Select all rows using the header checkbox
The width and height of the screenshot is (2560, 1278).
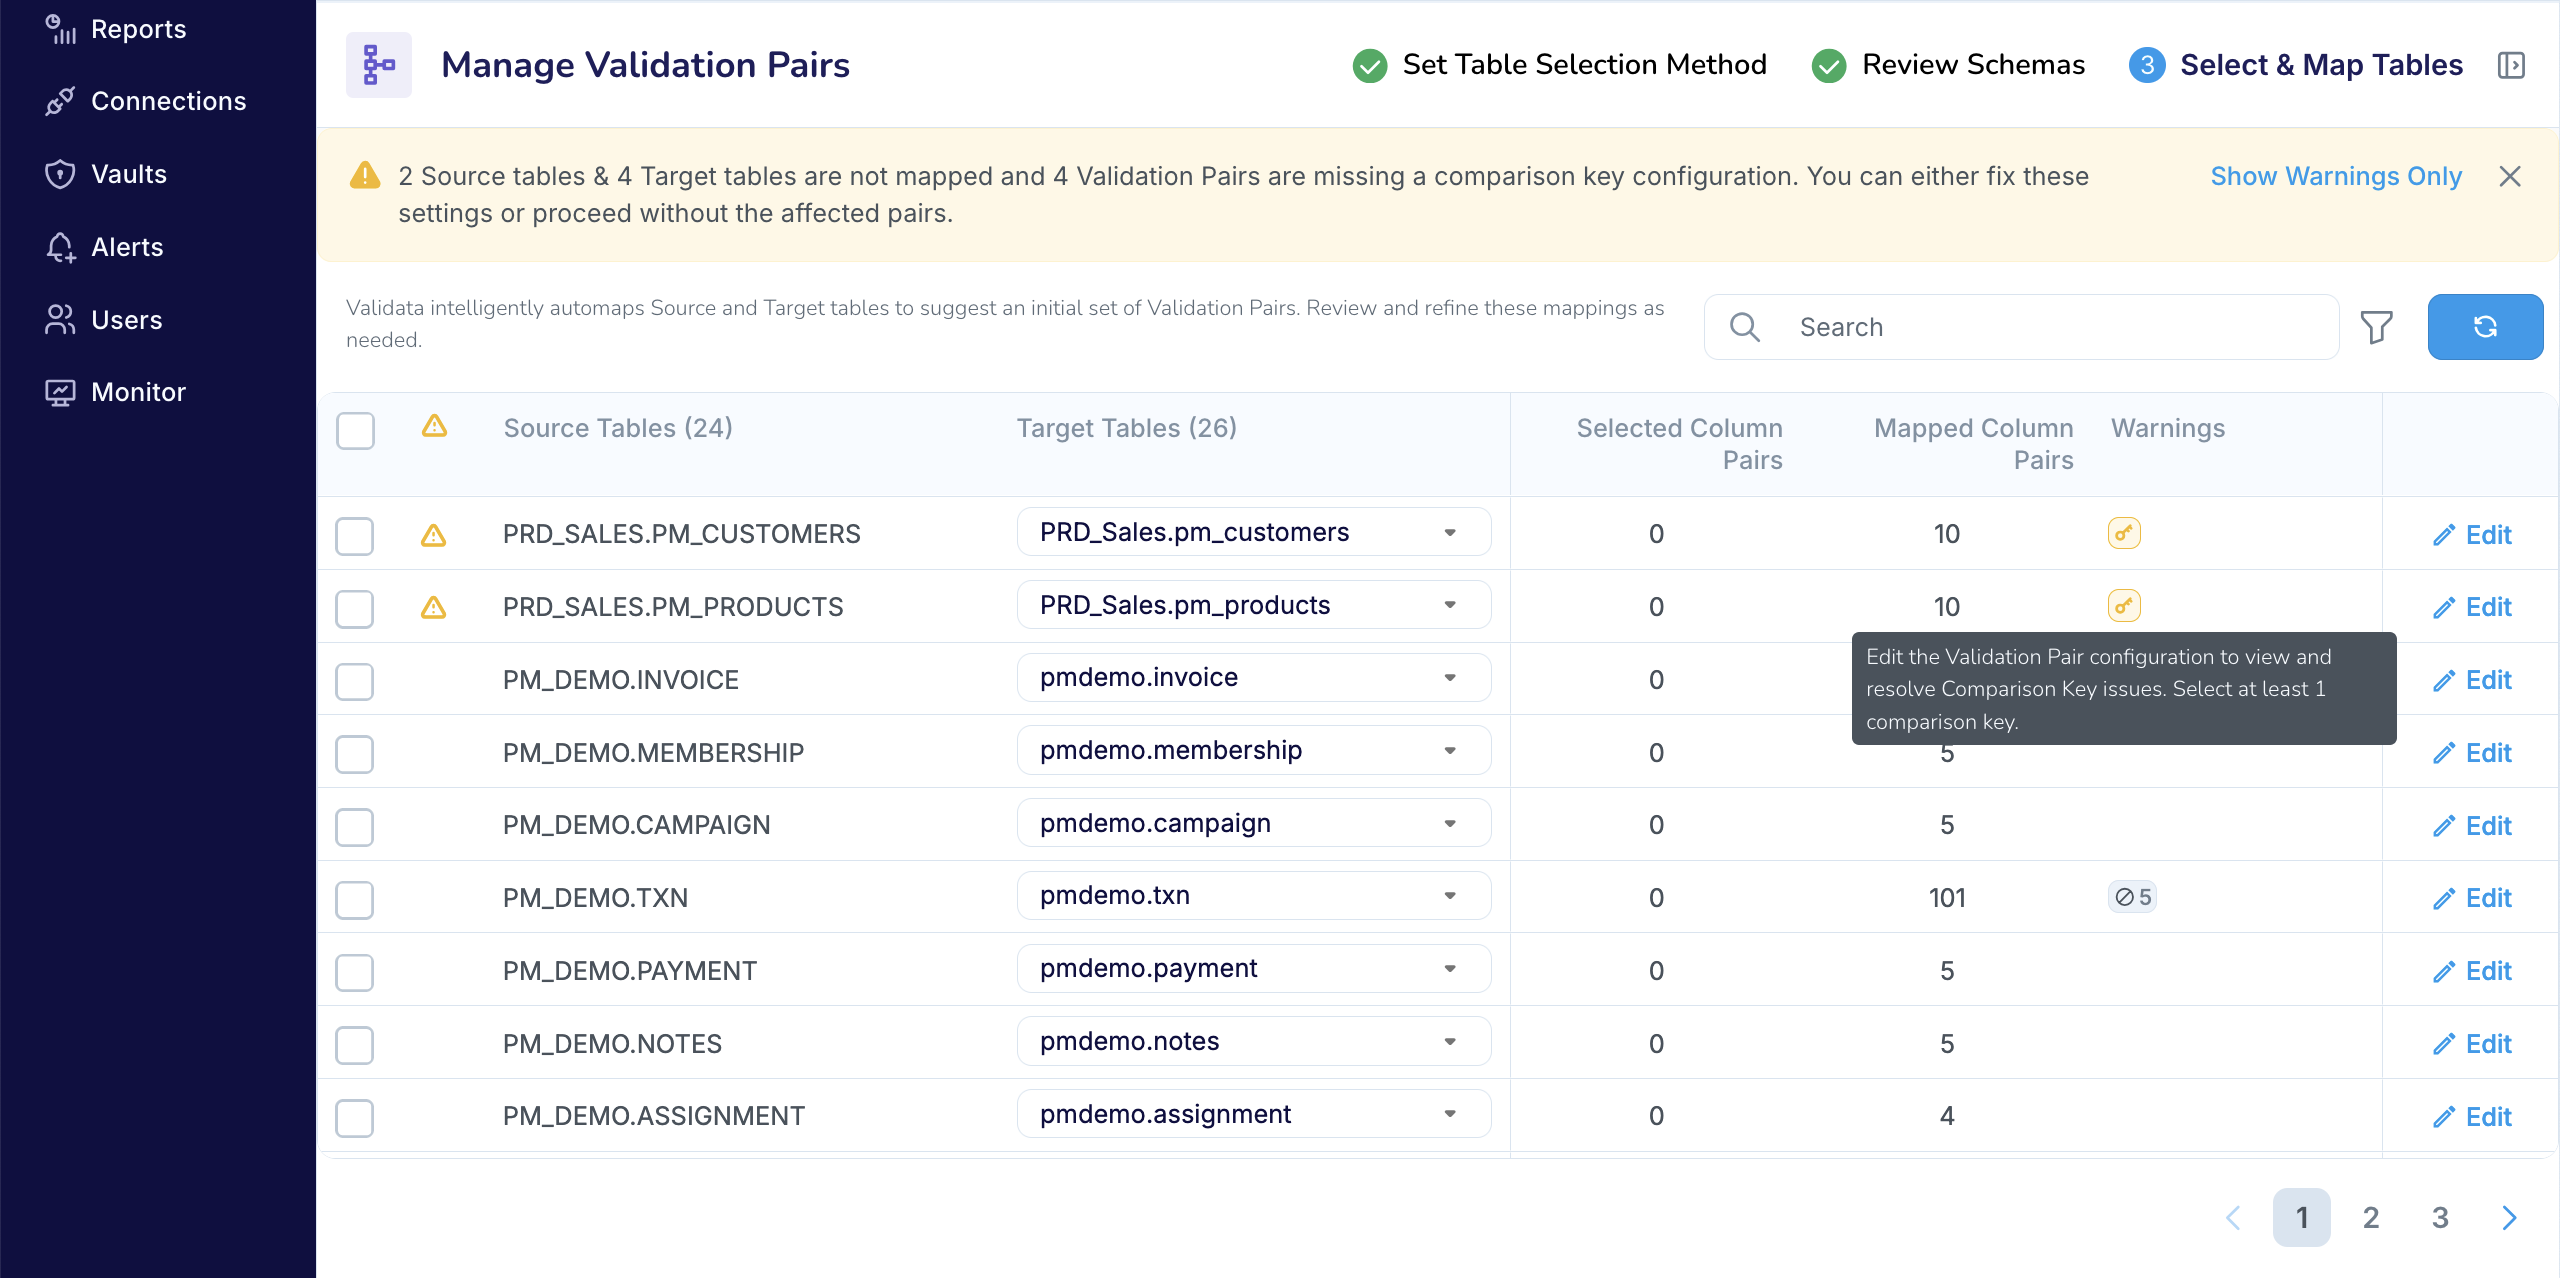[x=355, y=431]
